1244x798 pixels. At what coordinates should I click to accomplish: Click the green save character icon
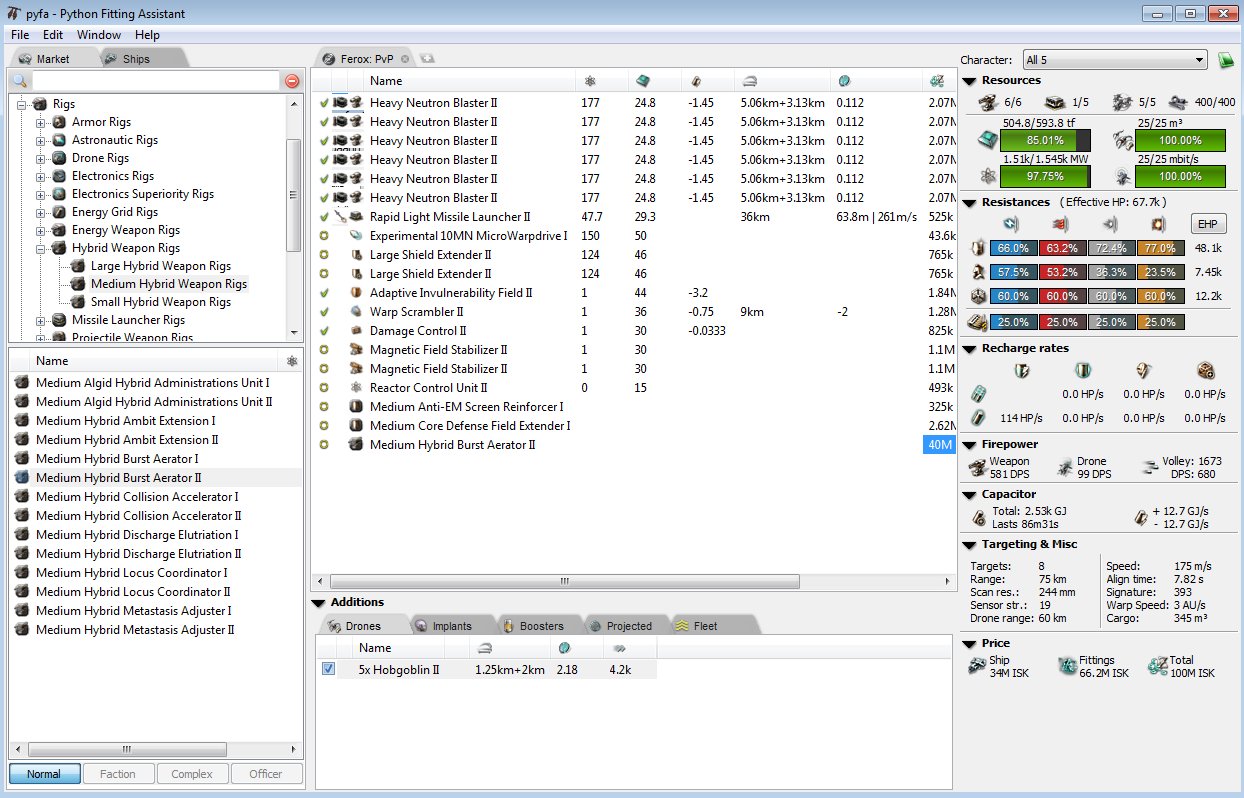1226,60
